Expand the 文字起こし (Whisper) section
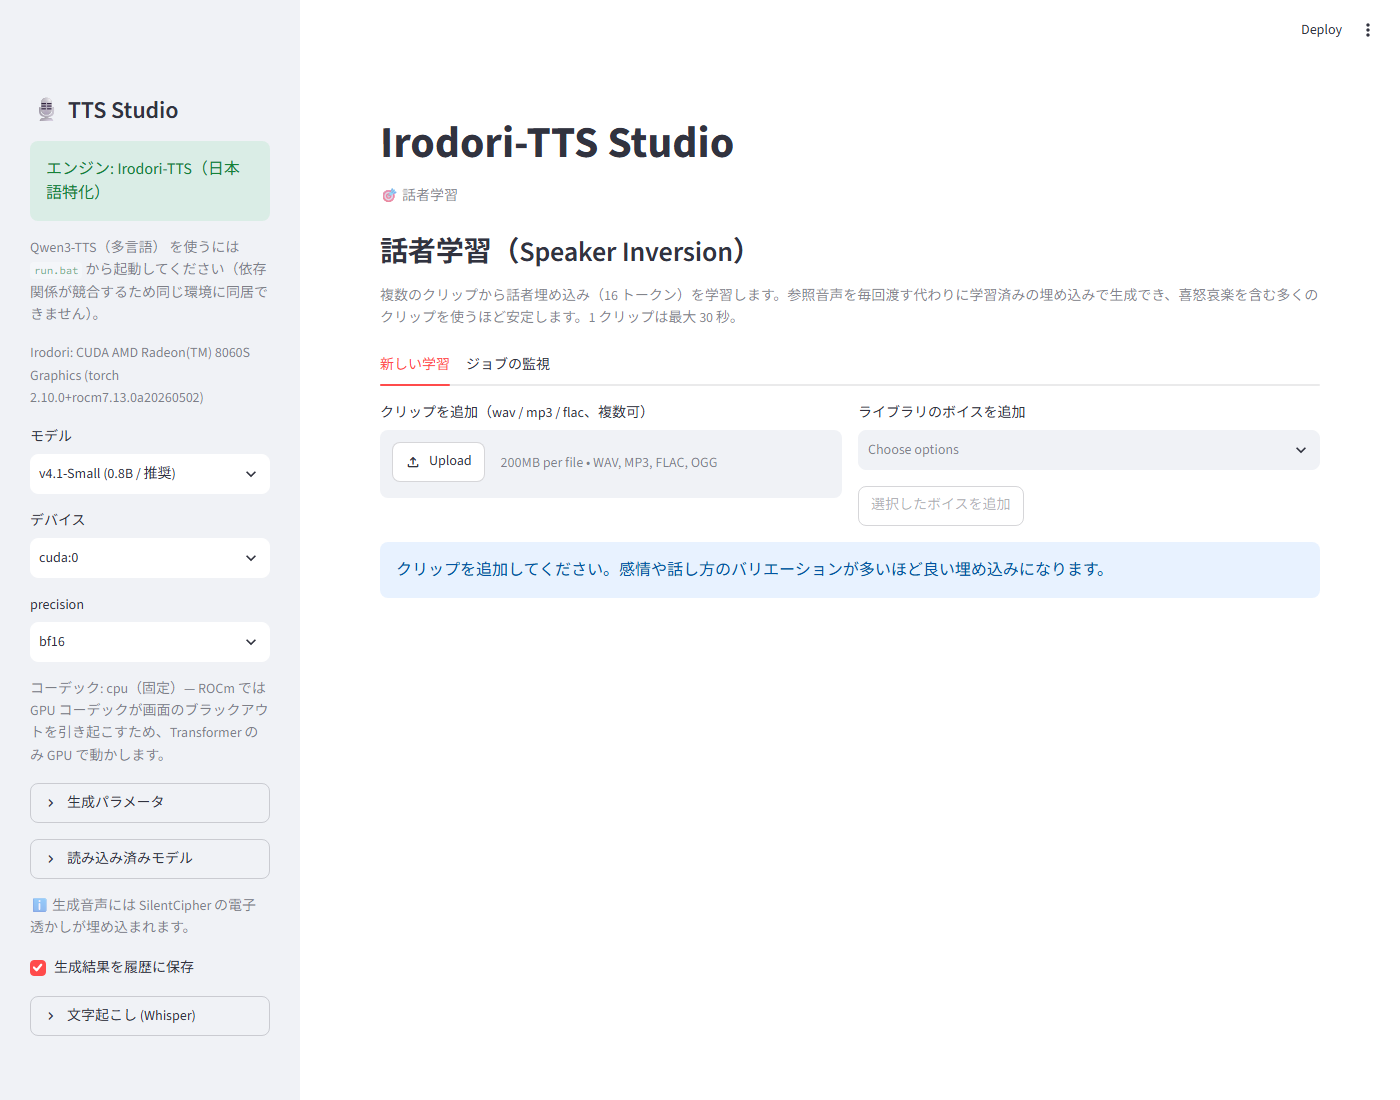The image size is (1400, 1100). tap(150, 1016)
